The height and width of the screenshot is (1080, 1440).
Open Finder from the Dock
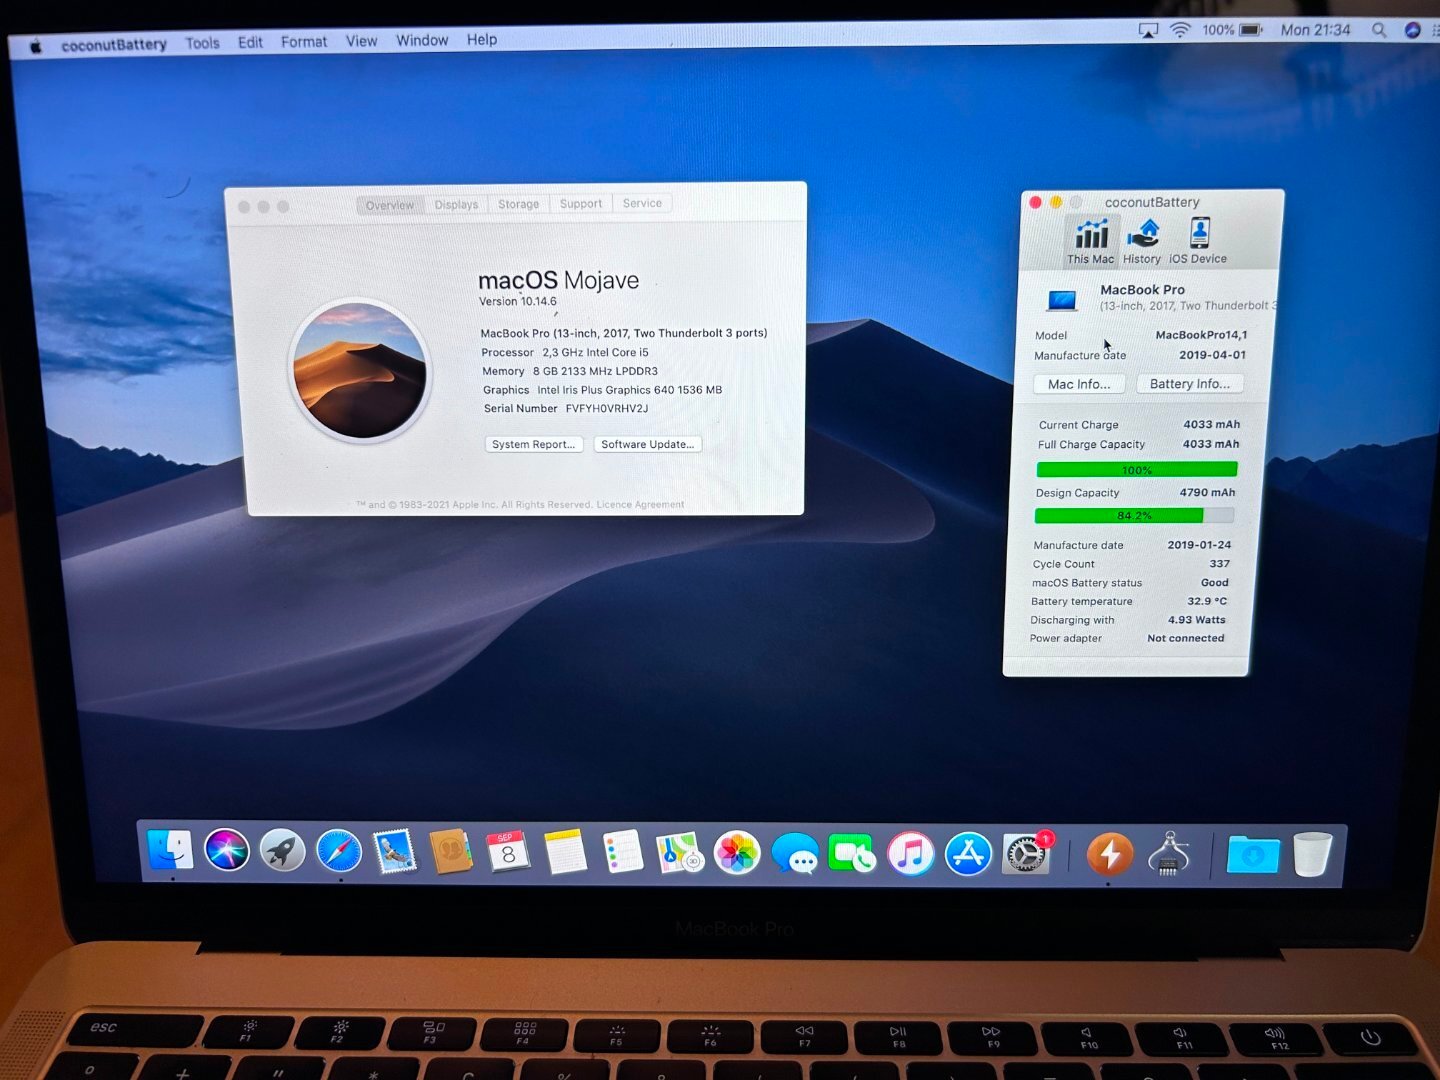171,850
